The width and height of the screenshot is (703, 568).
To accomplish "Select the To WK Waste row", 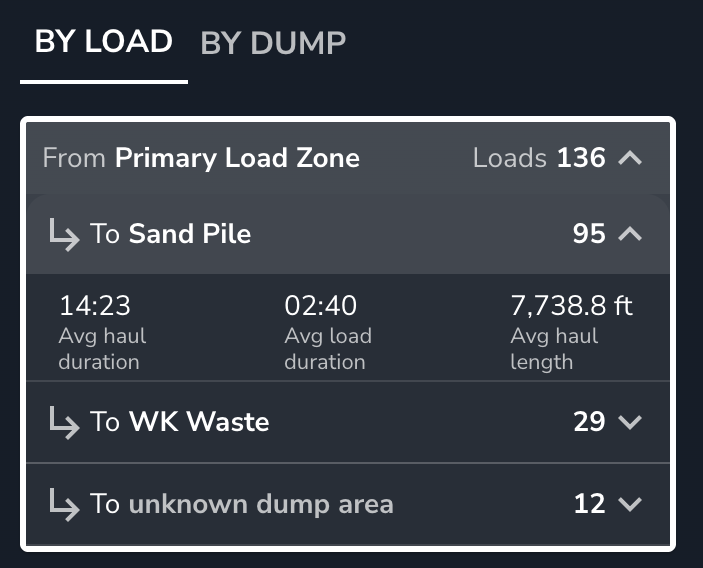I will pyautogui.click(x=180, y=422).
